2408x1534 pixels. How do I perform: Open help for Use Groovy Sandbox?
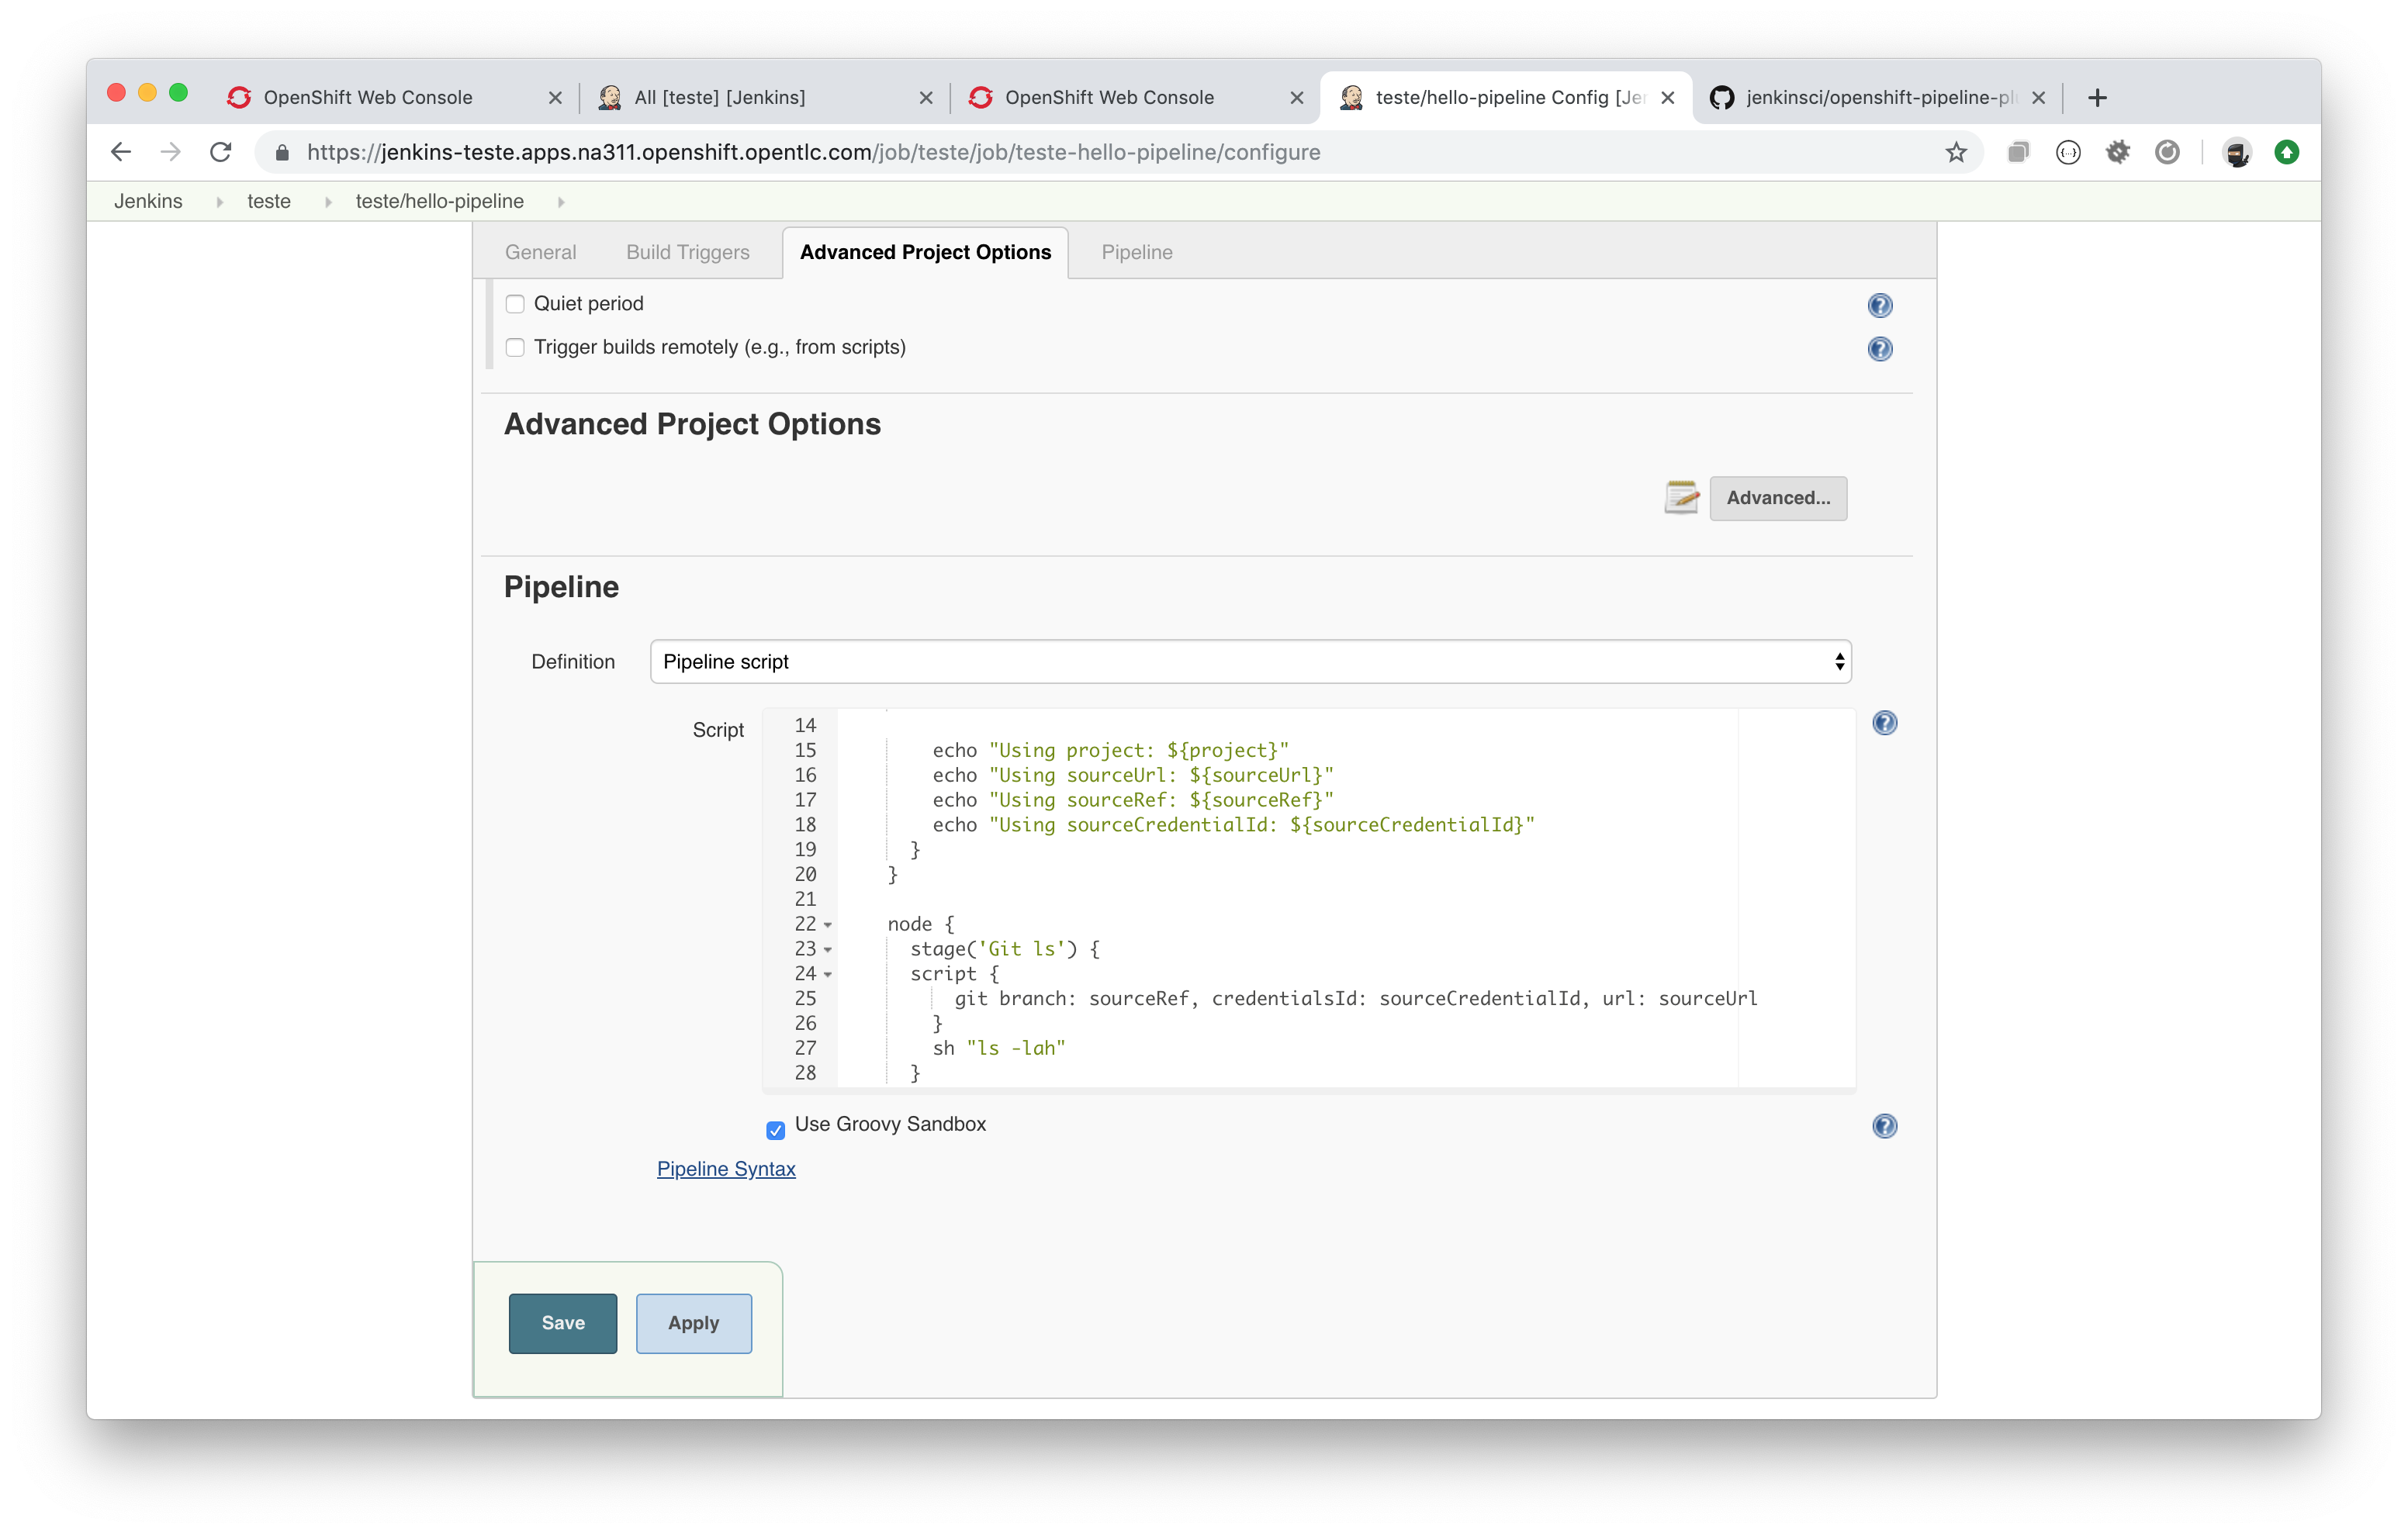1884,1126
